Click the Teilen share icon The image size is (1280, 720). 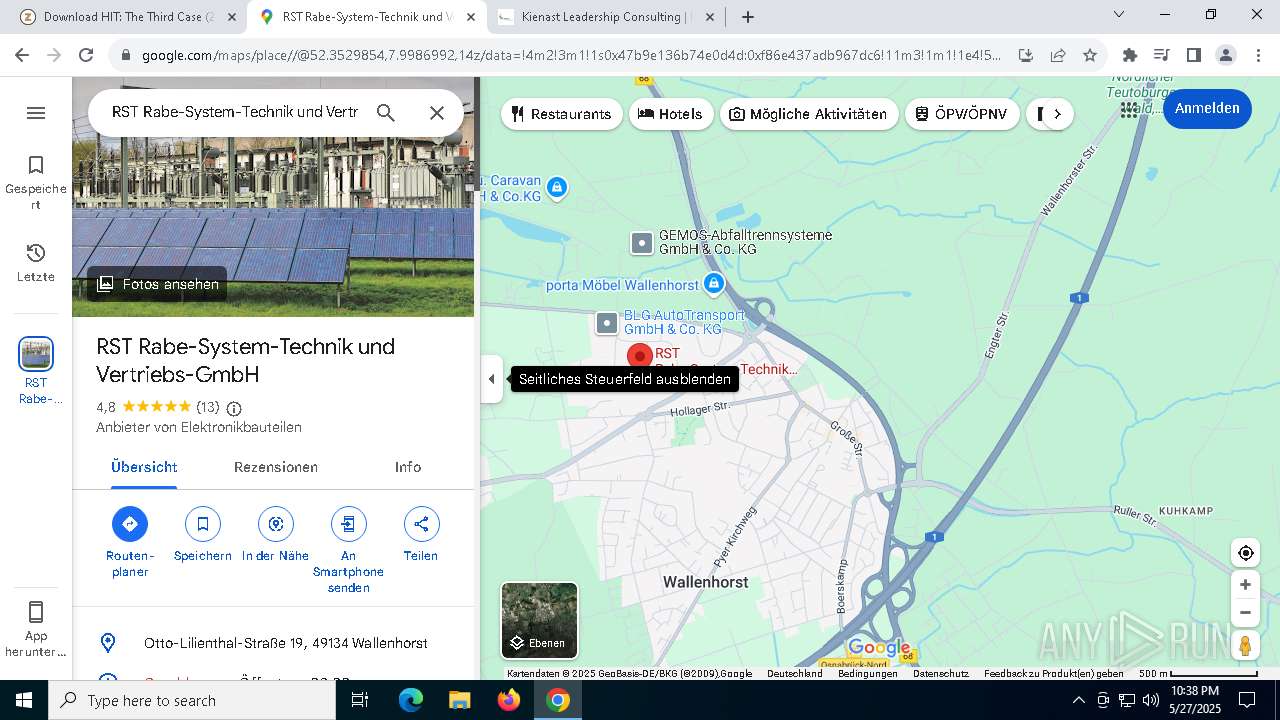(x=421, y=524)
